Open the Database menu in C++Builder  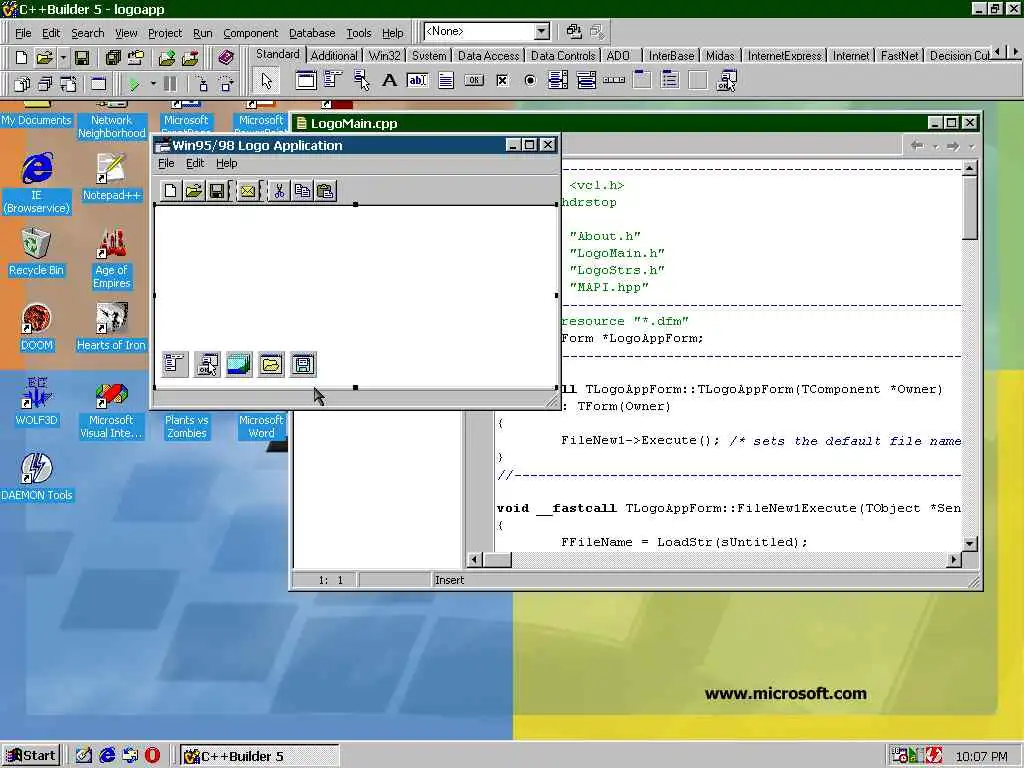[x=312, y=33]
